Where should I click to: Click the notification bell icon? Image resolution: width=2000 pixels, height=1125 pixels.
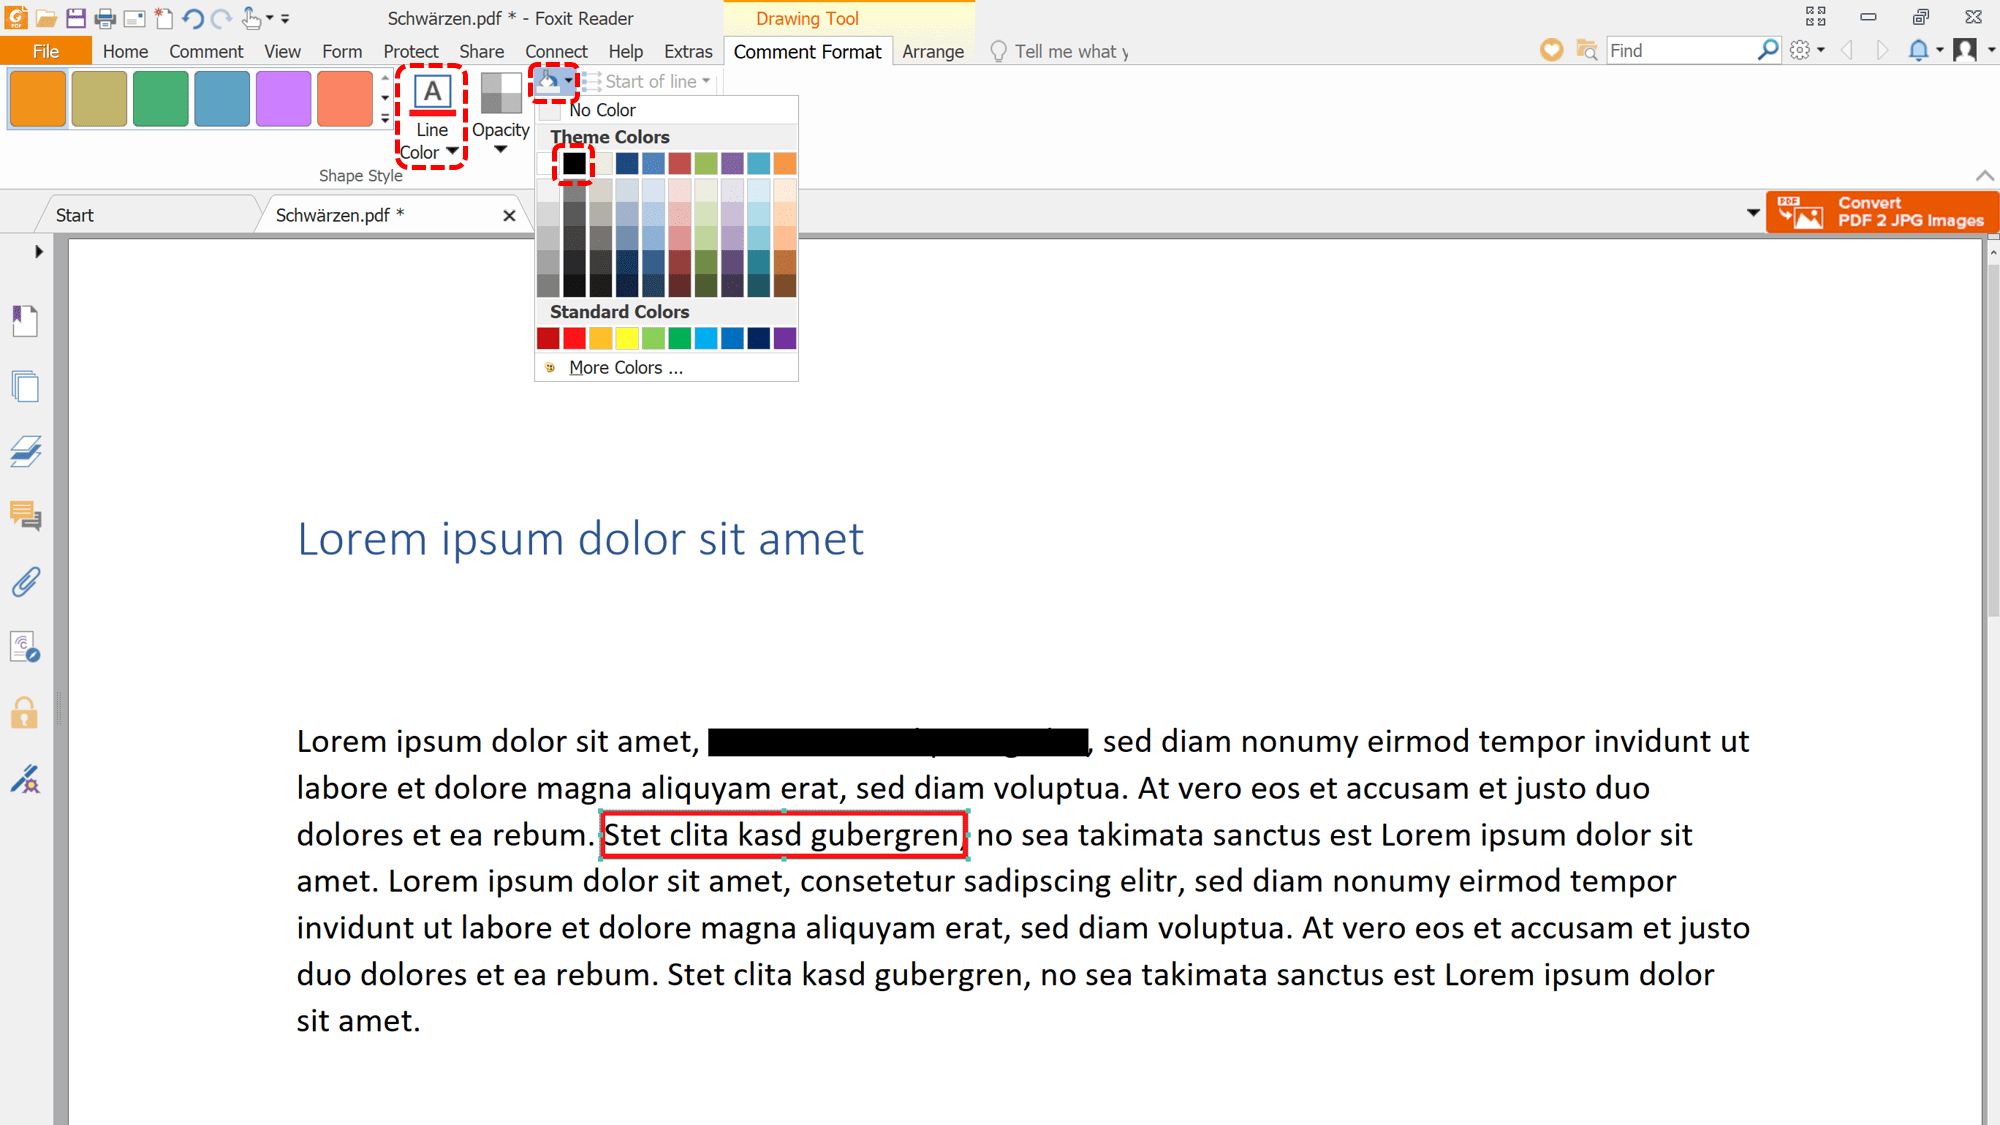pos(1917,51)
